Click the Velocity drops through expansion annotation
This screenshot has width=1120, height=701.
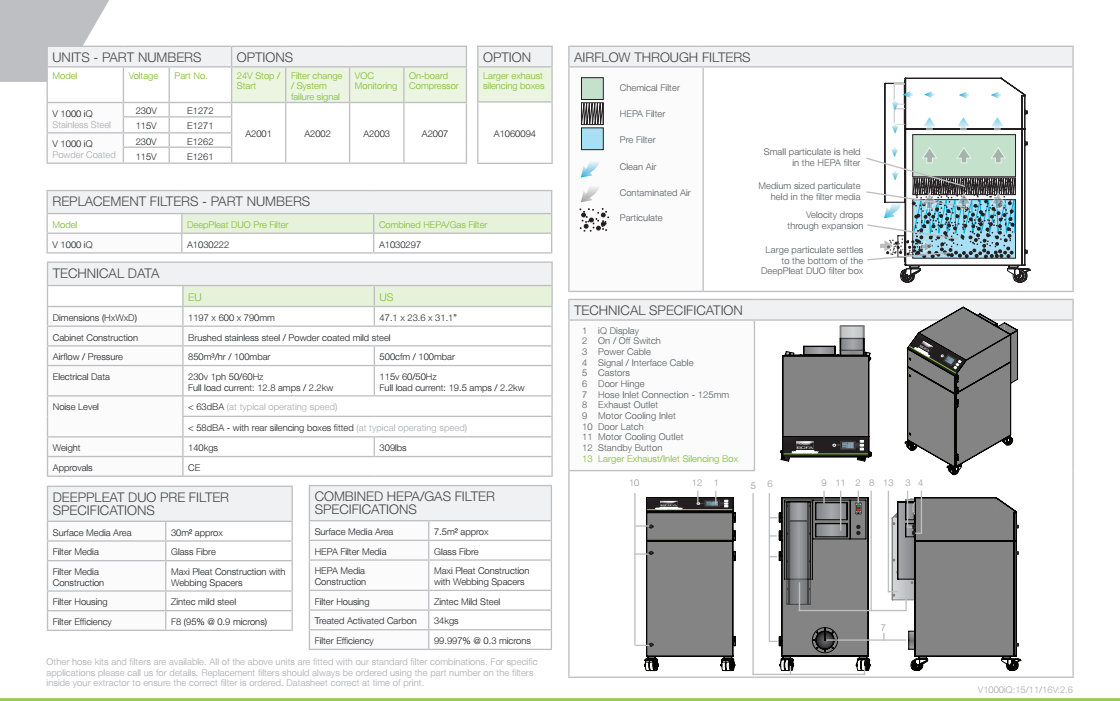point(825,220)
